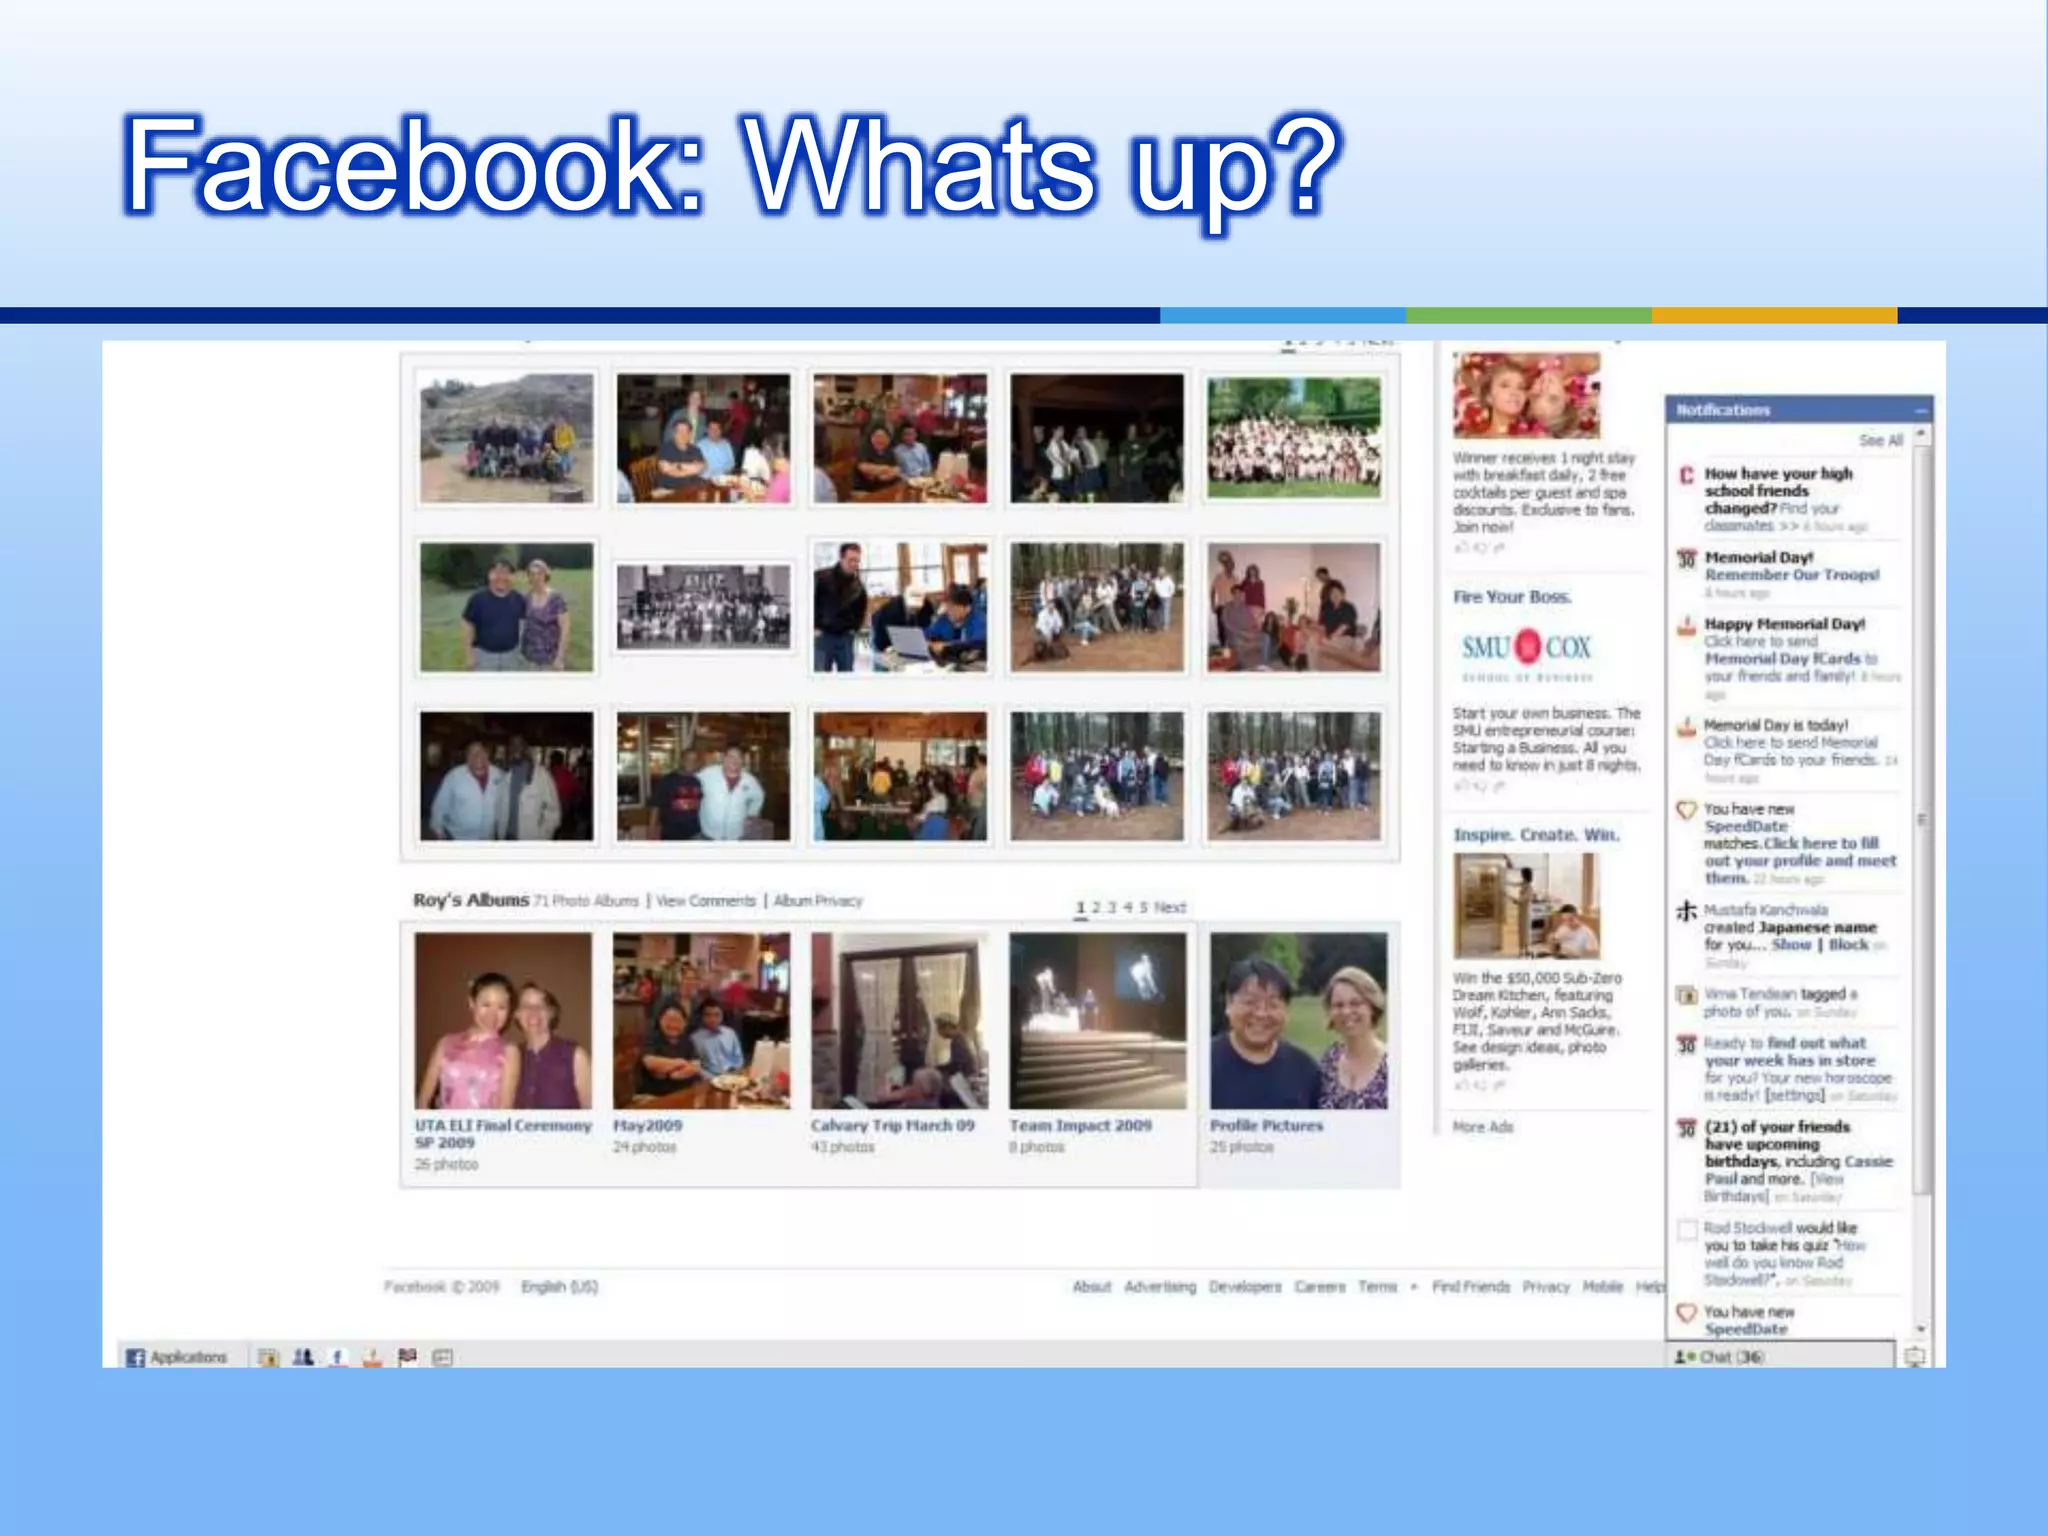The image size is (2048, 1536).
Task: Click the photos app icon next to Applications
Action: point(268,1357)
